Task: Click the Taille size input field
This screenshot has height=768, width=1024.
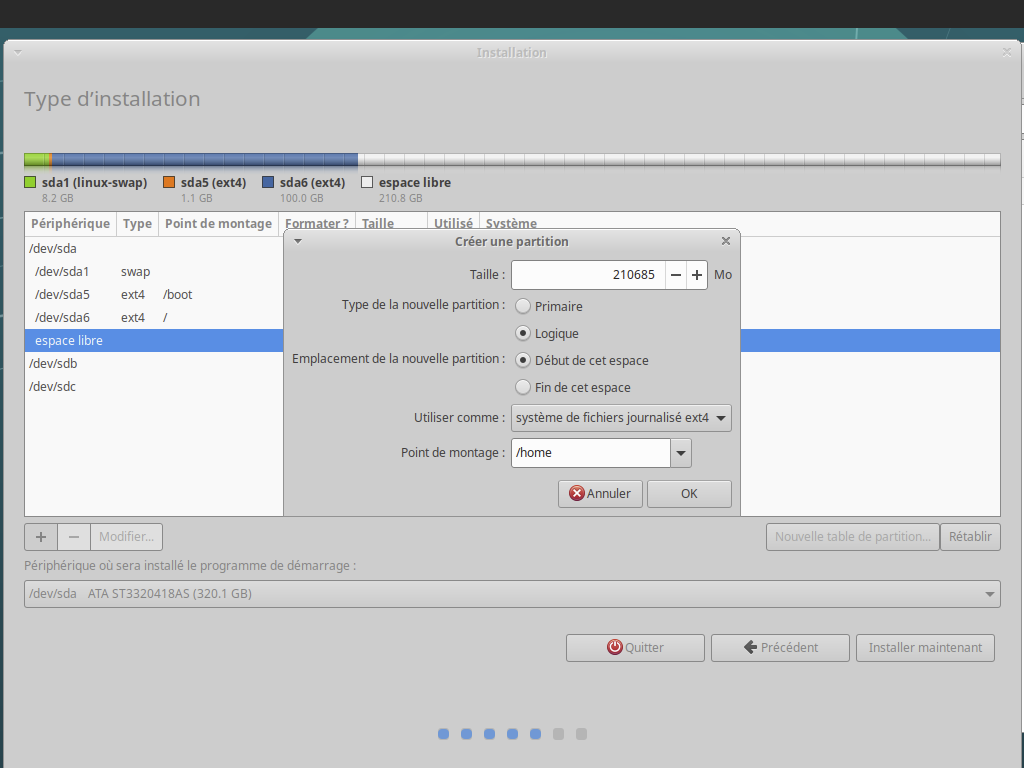Action: pyautogui.click(x=588, y=275)
